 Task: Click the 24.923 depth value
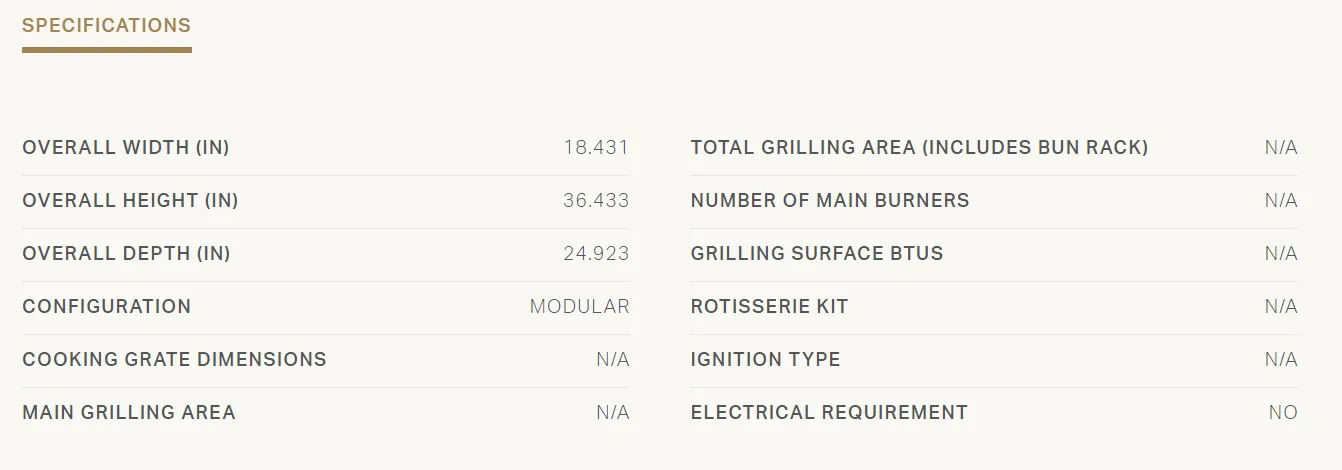[596, 254]
